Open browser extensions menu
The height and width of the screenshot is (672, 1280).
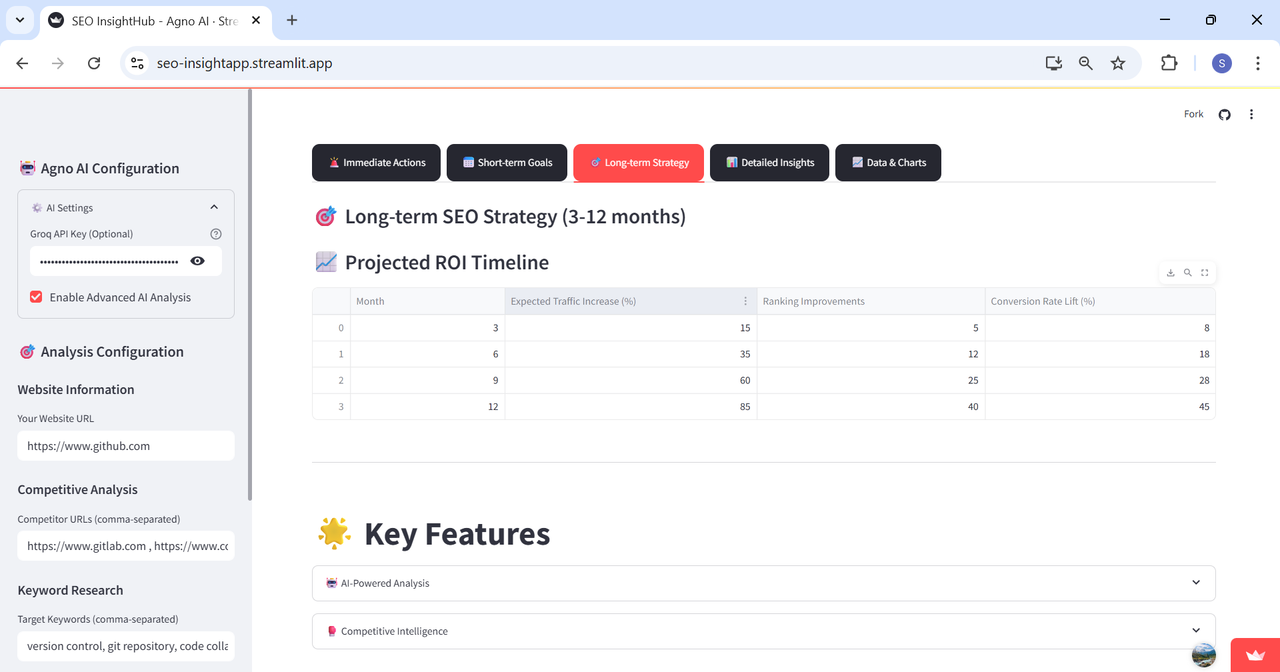pos(1169,63)
